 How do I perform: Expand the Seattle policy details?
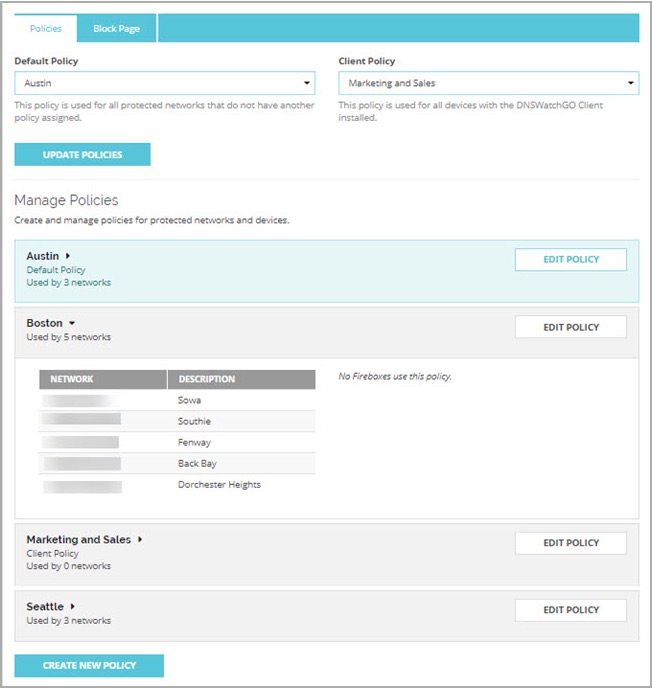73,606
